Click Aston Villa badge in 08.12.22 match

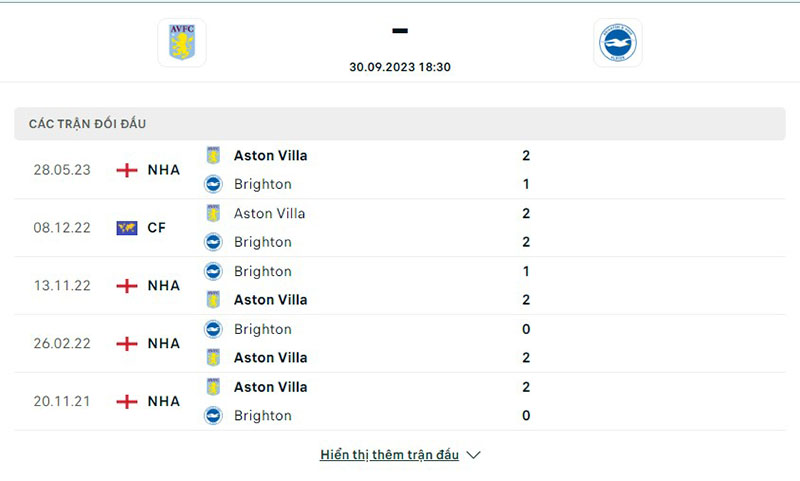(213, 213)
